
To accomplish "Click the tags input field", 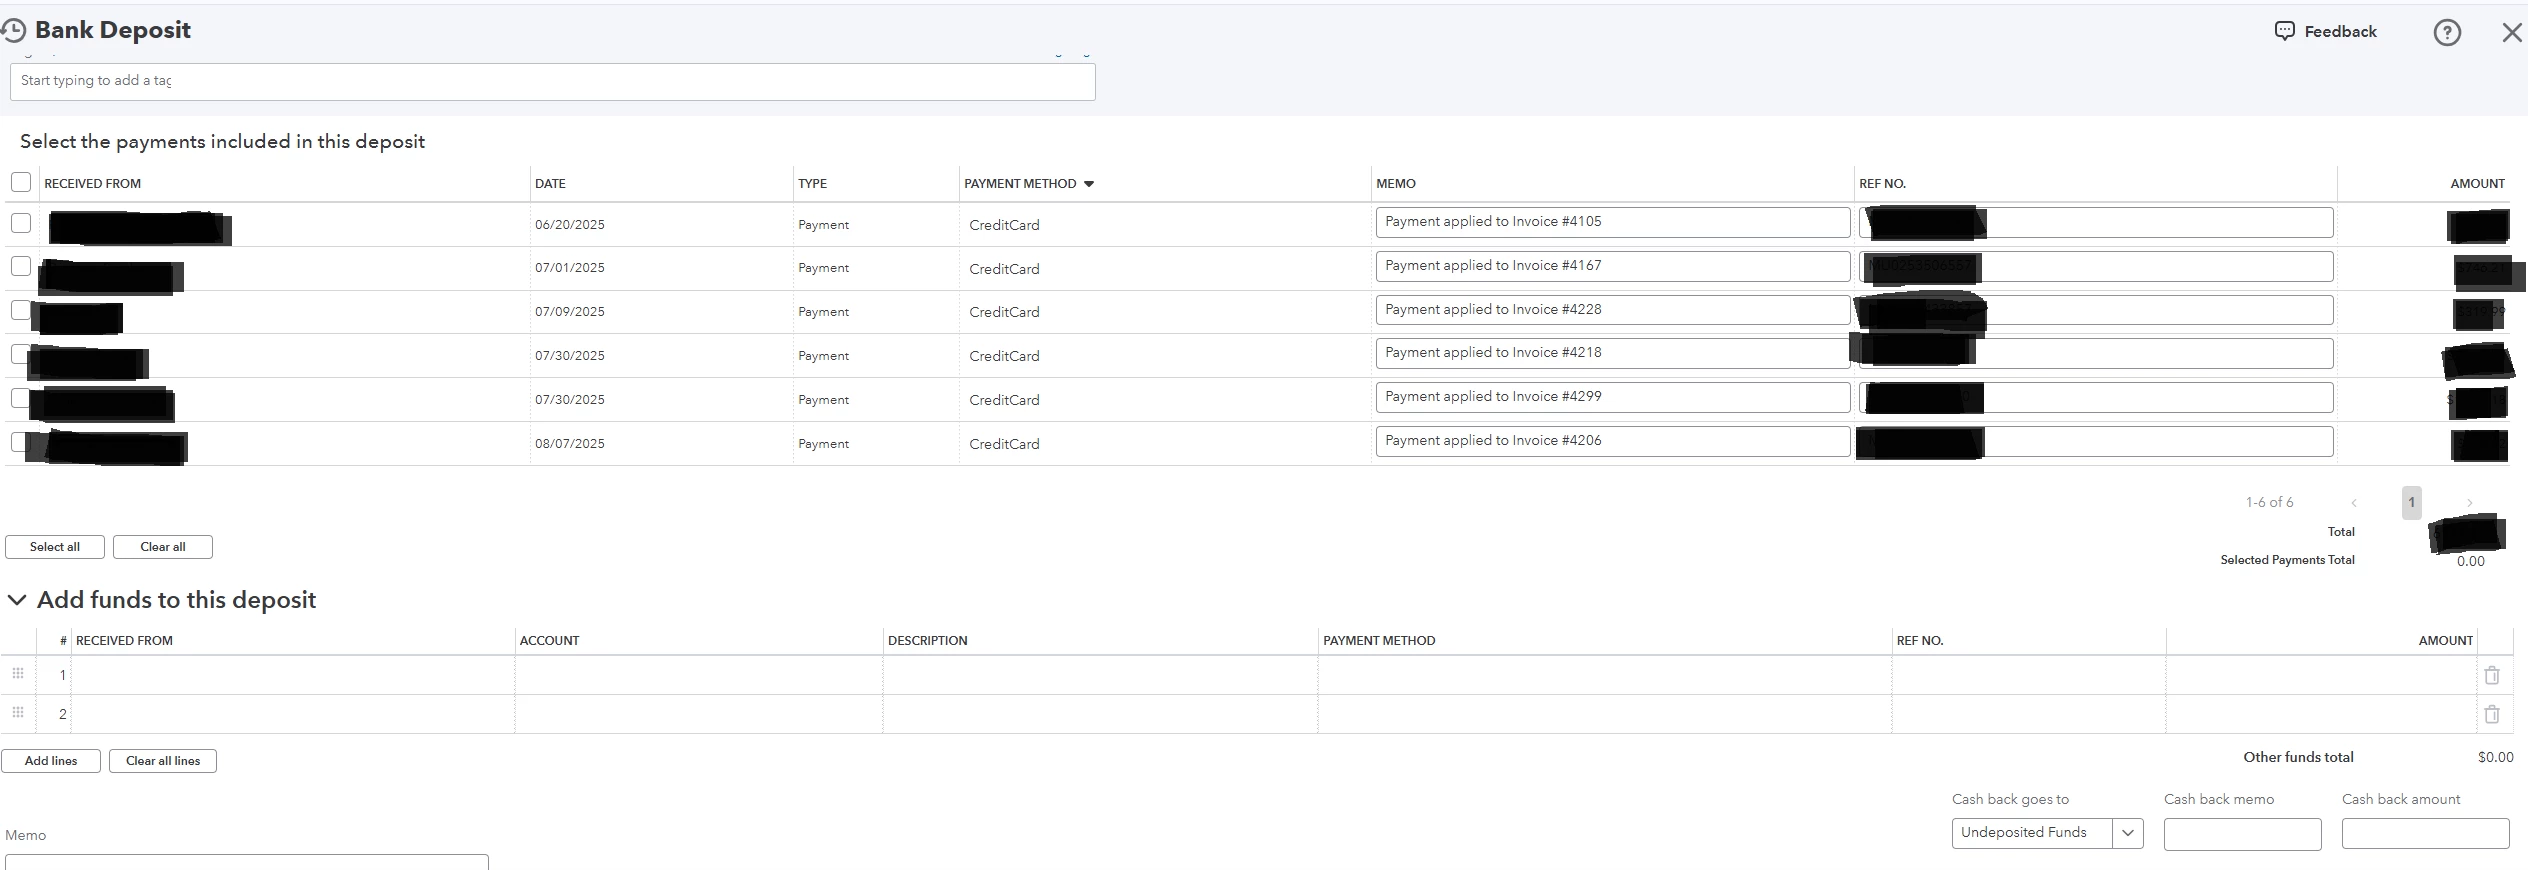I will (553, 82).
